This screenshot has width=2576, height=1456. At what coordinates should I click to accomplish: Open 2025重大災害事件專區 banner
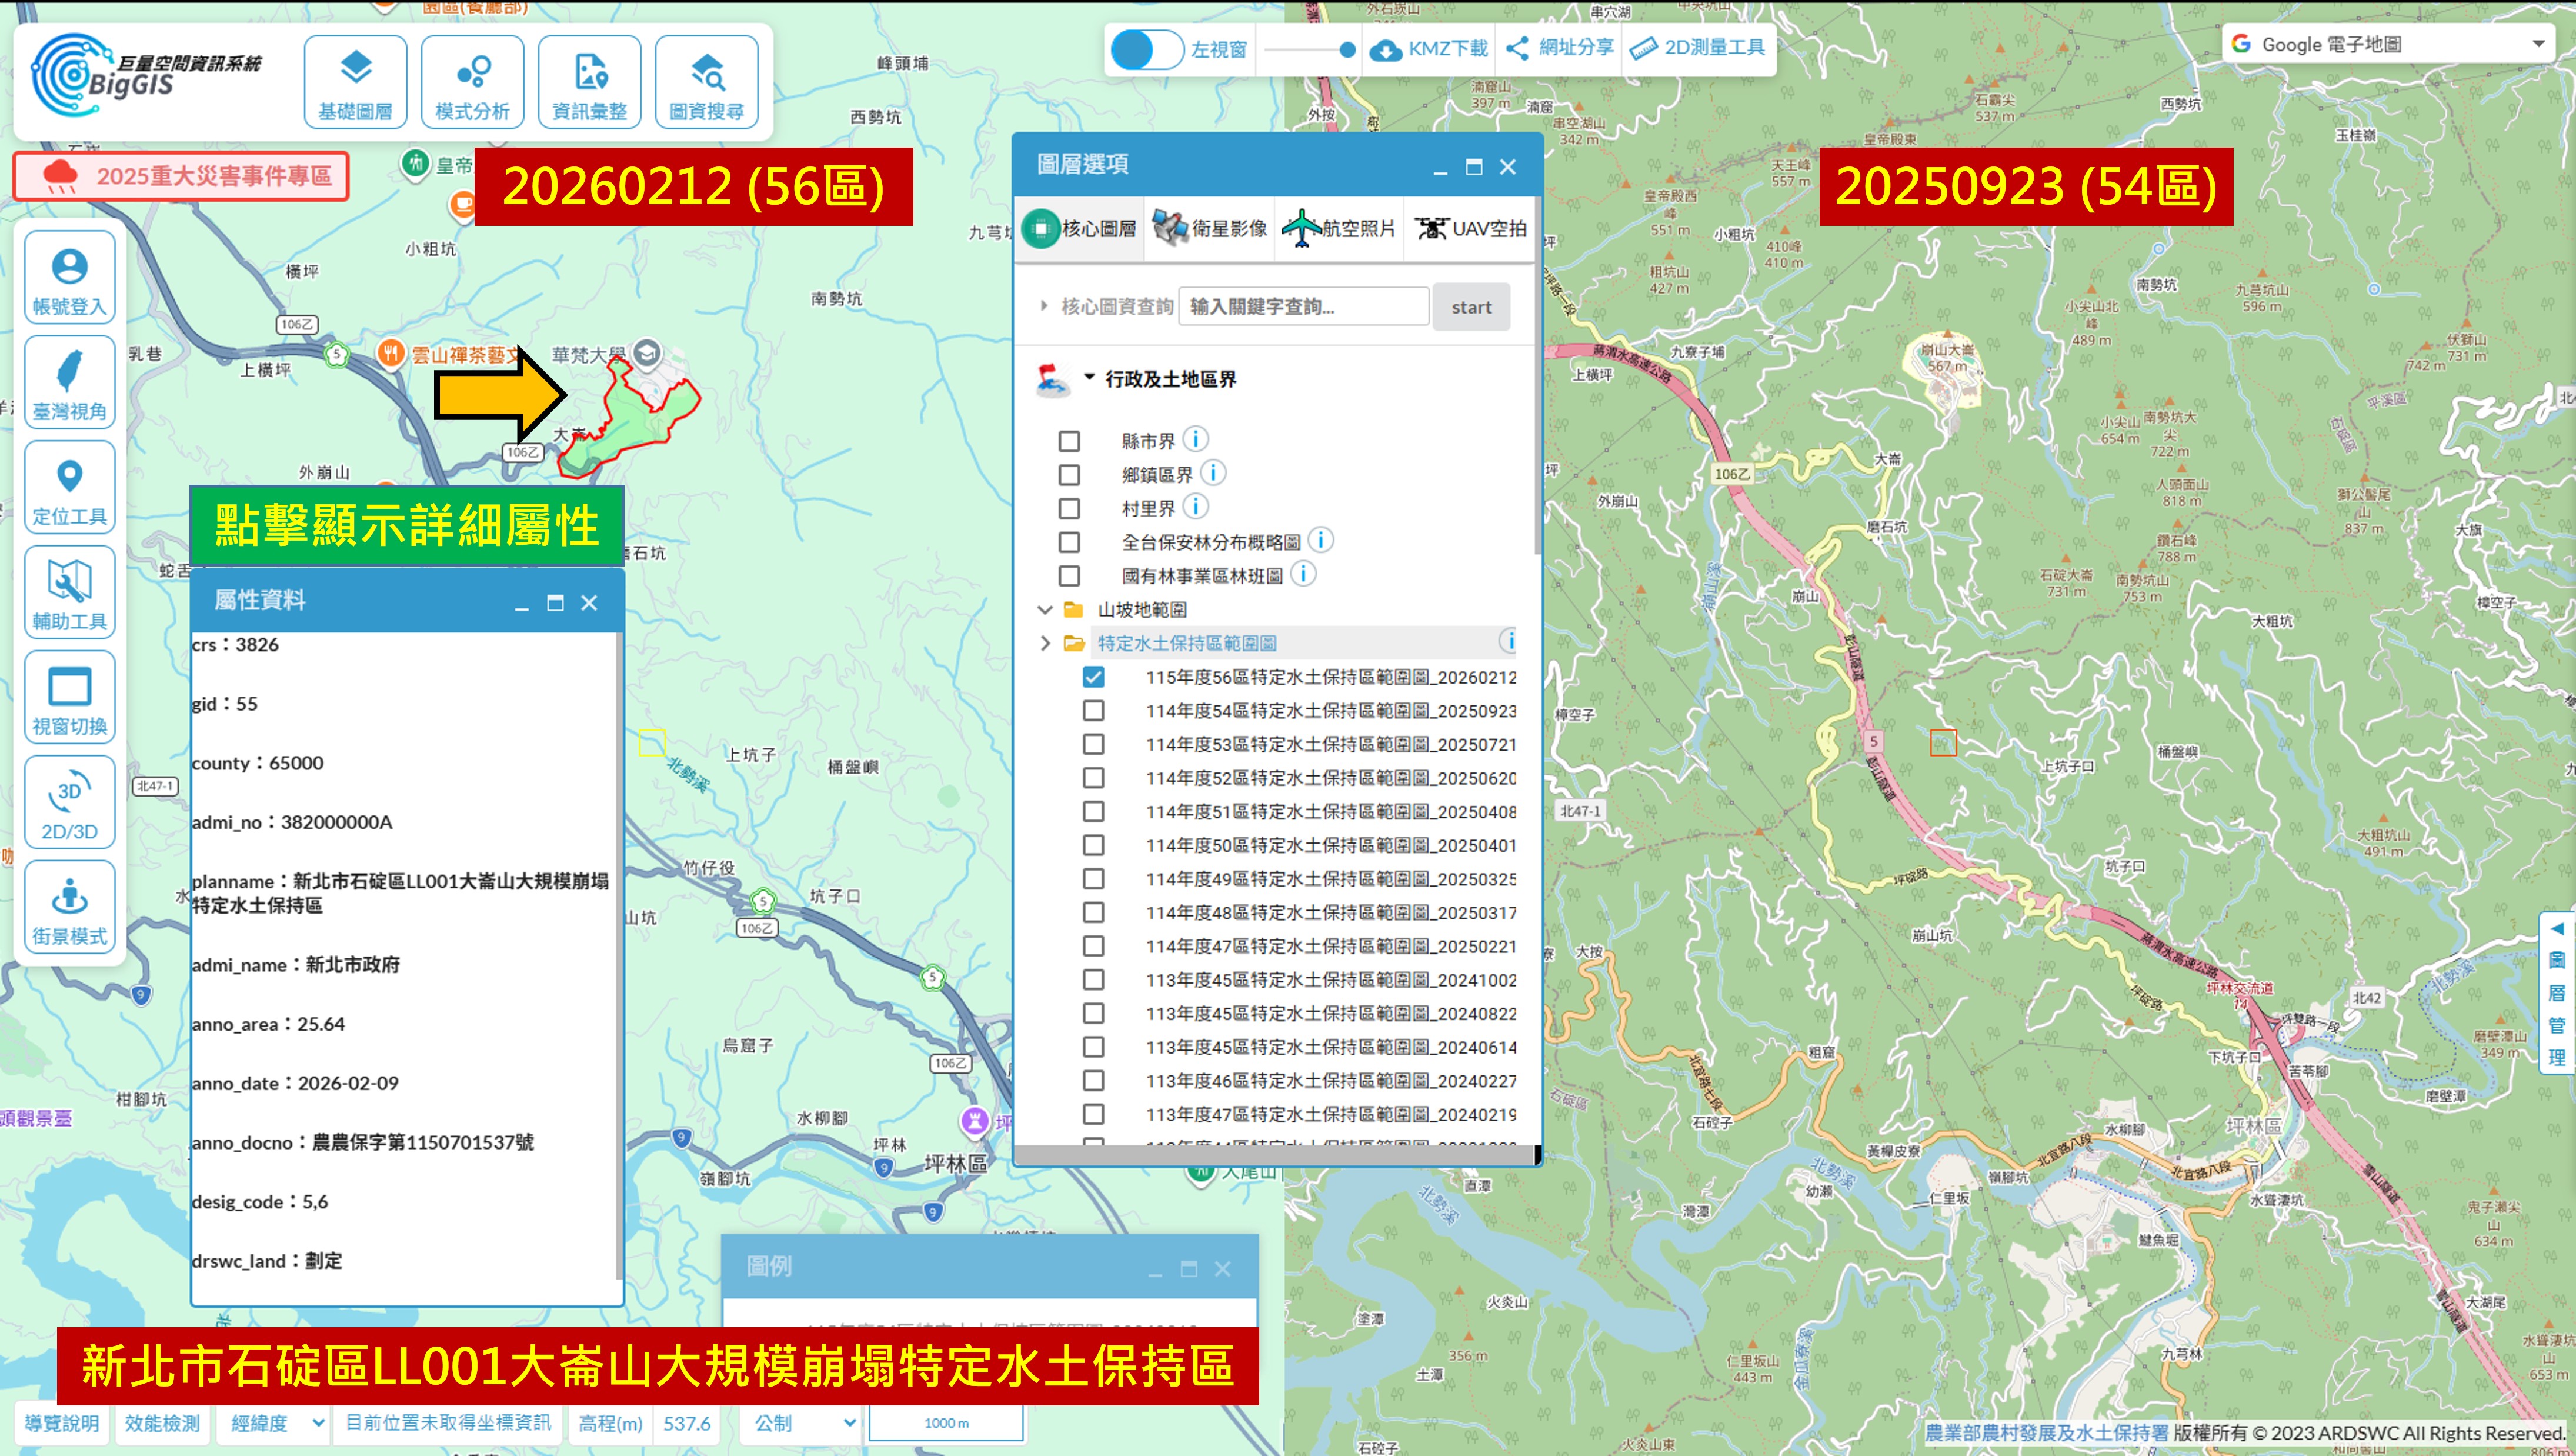point(181,176)
